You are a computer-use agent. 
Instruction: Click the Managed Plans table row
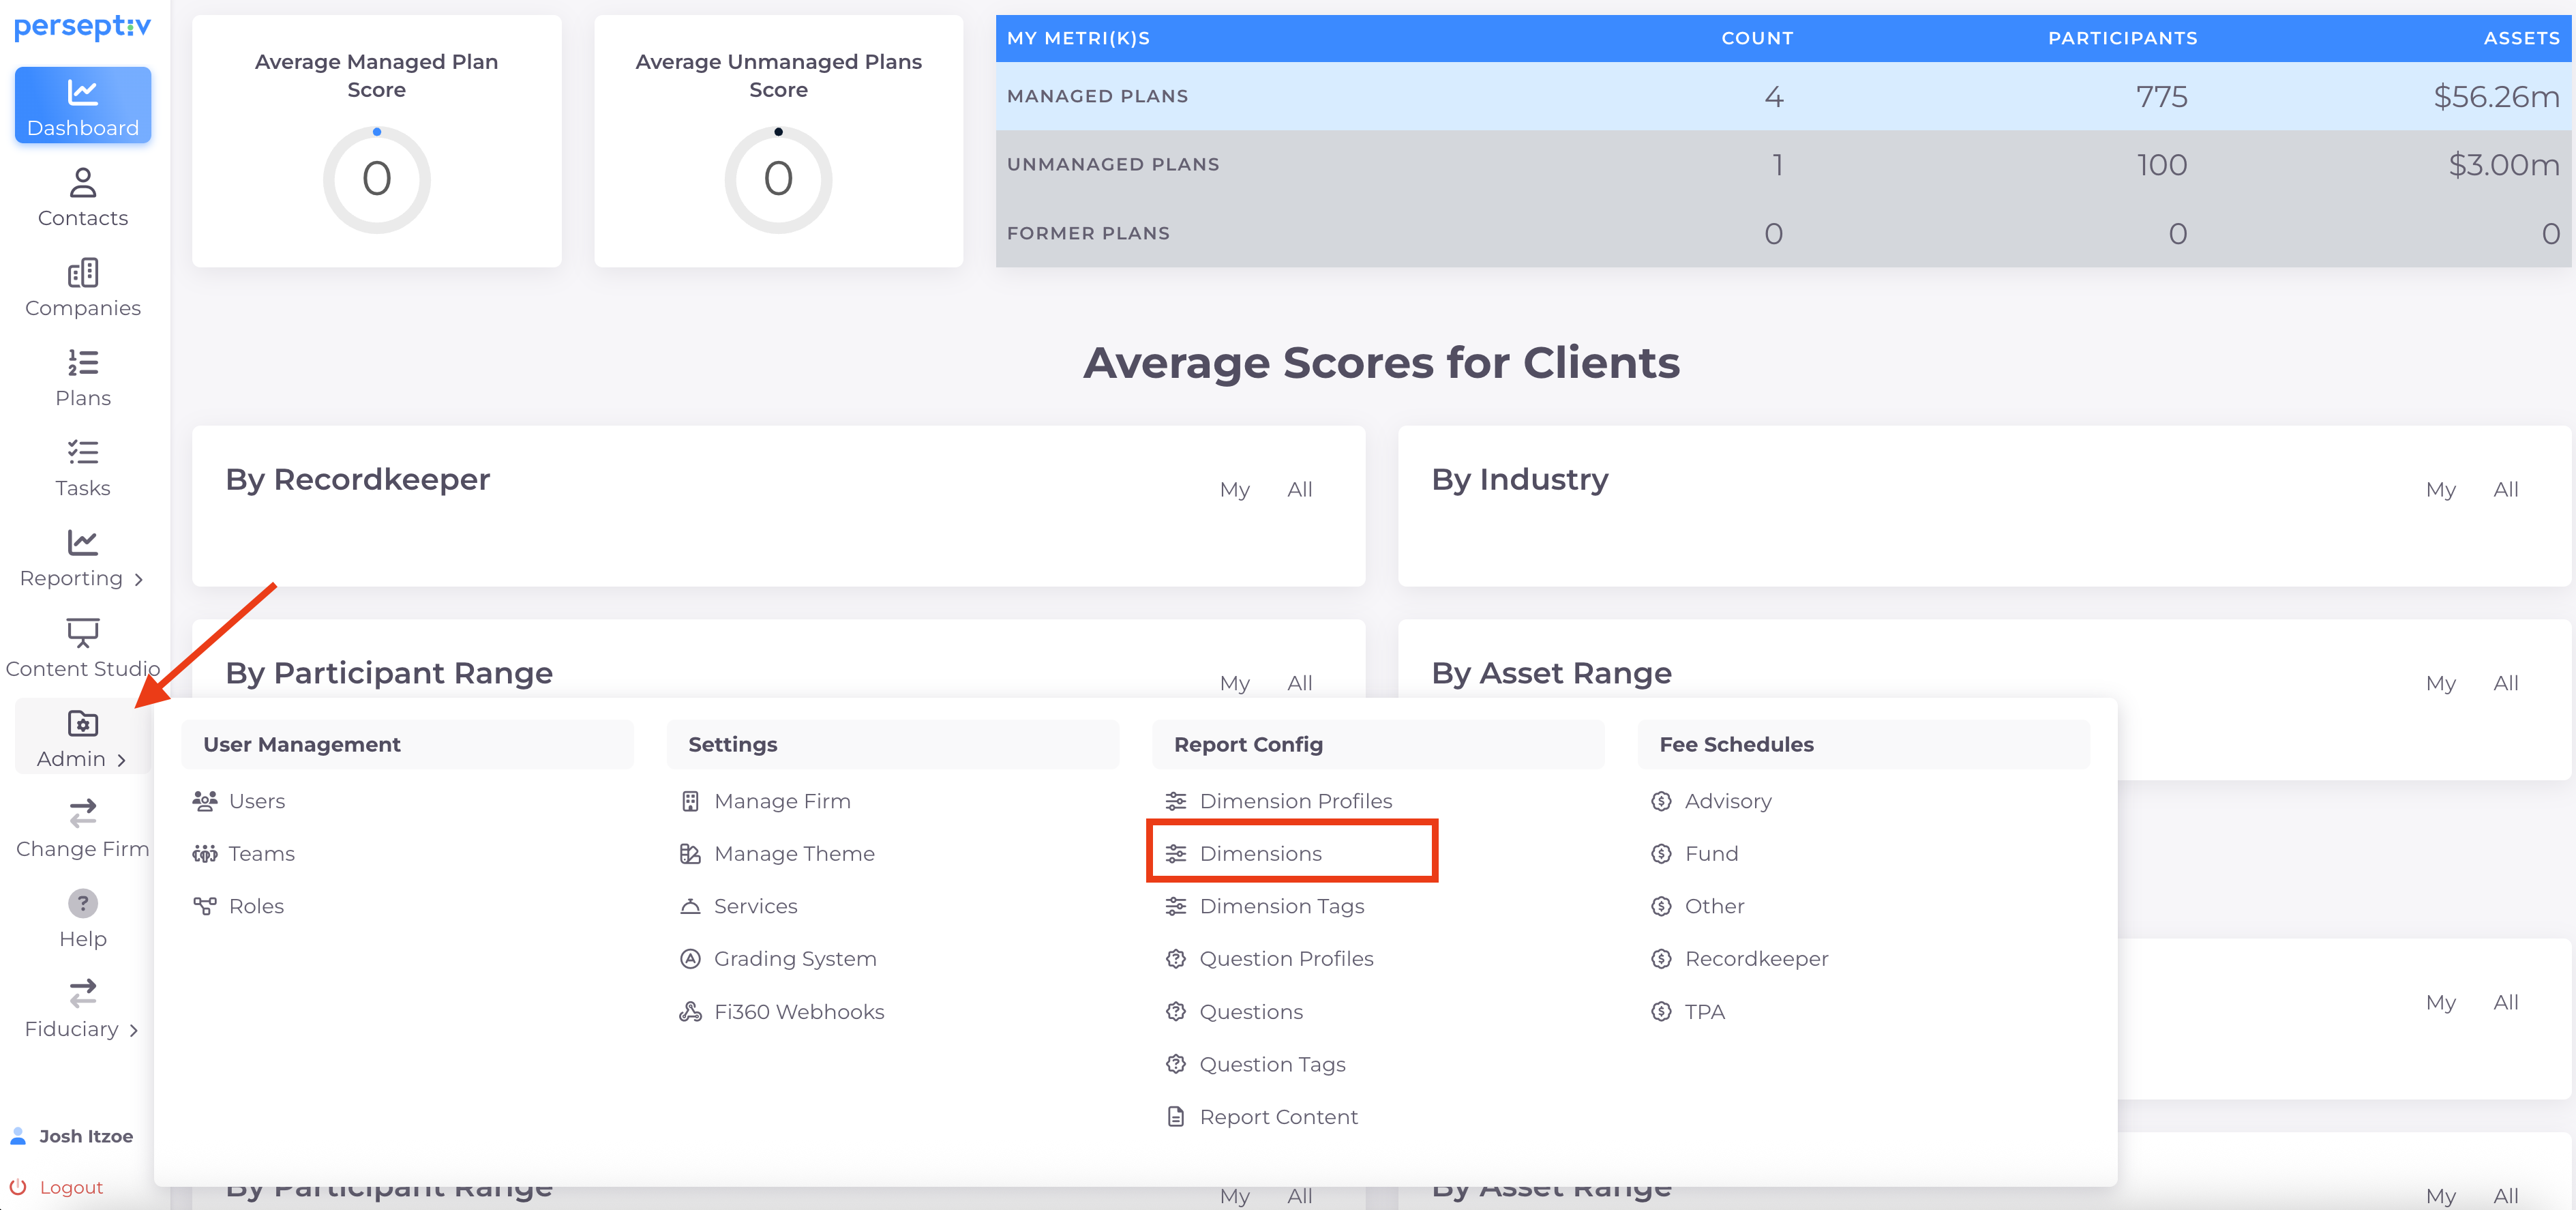[1782, 96]
